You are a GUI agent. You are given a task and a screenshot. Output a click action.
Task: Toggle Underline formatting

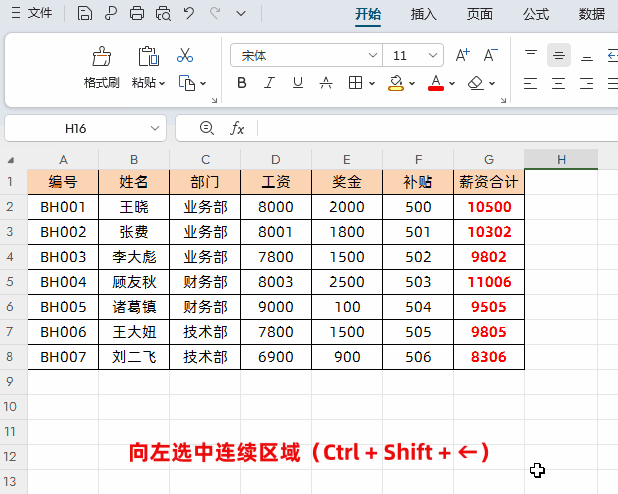(298, 83)
